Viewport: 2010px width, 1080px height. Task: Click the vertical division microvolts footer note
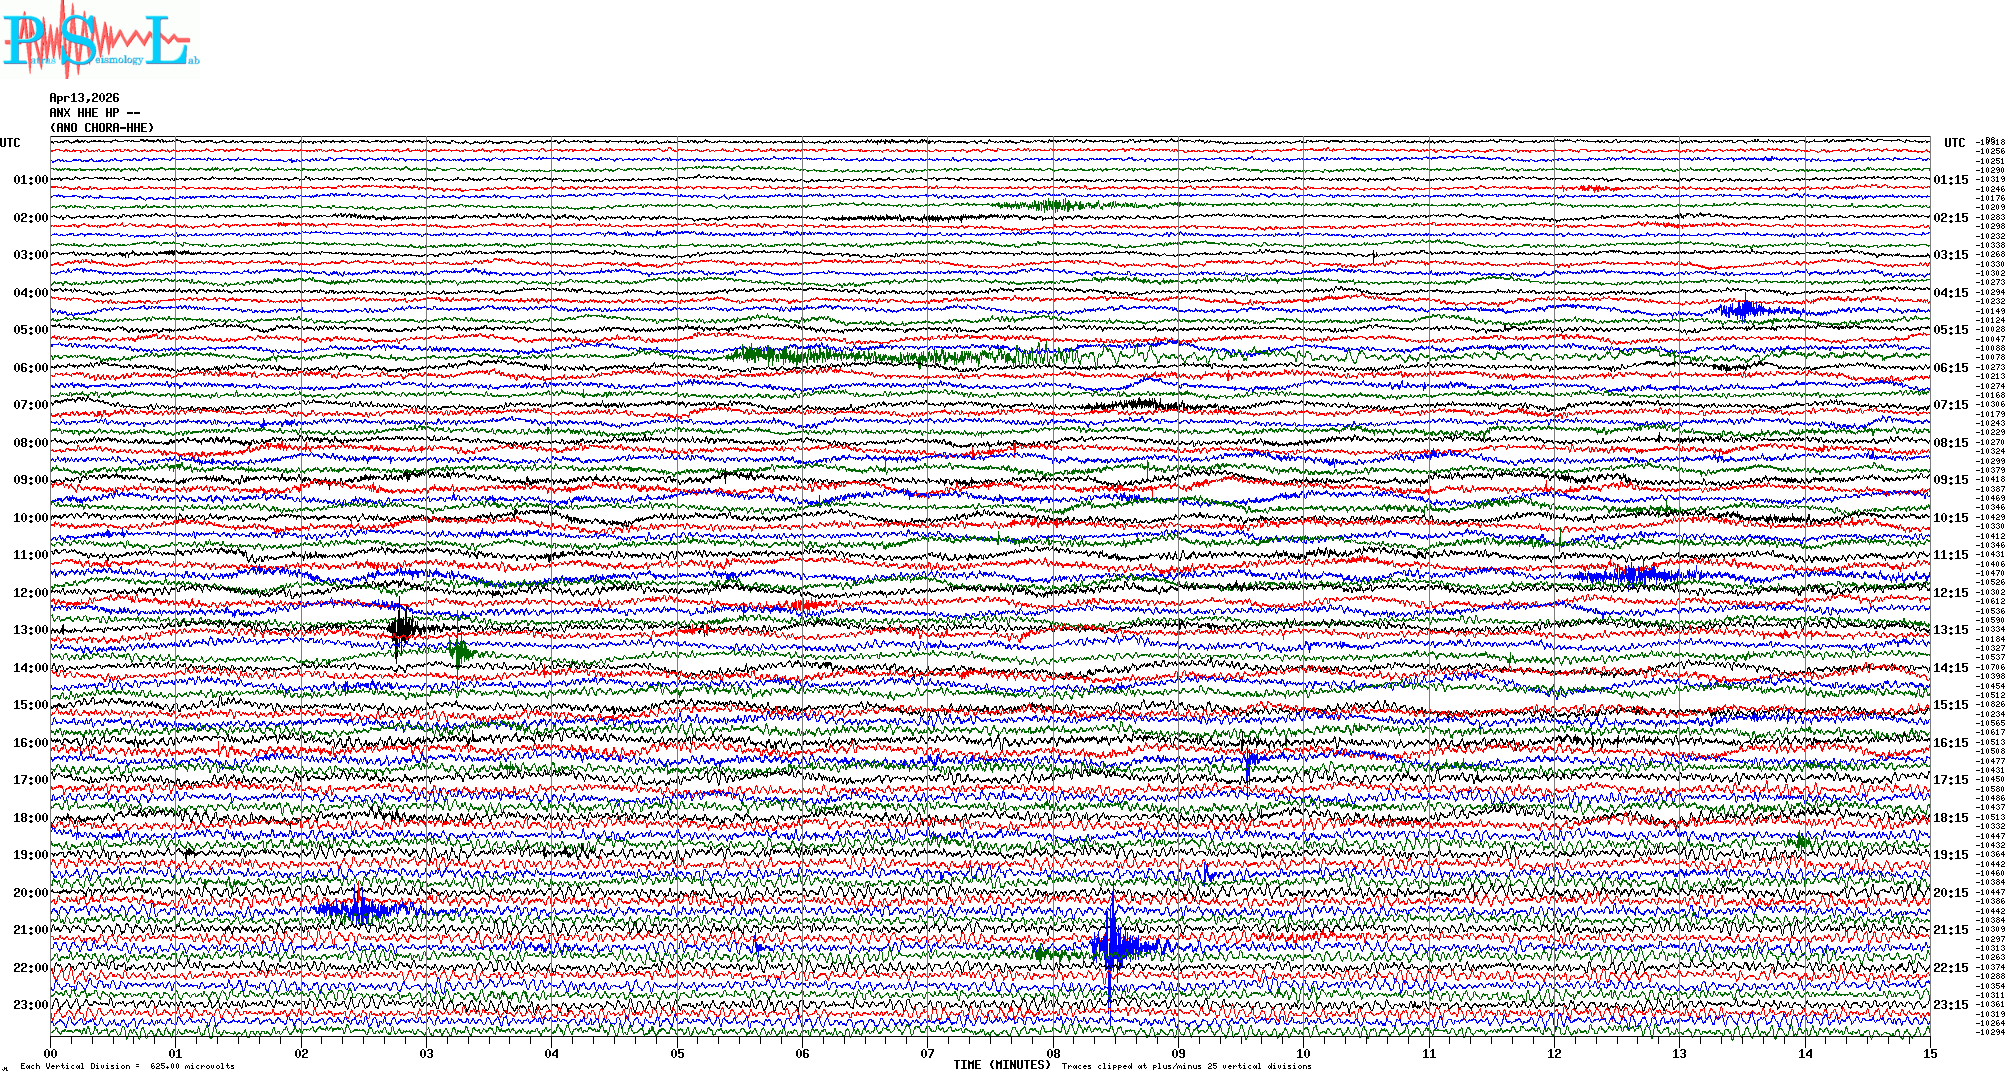tap(127, 1067)
